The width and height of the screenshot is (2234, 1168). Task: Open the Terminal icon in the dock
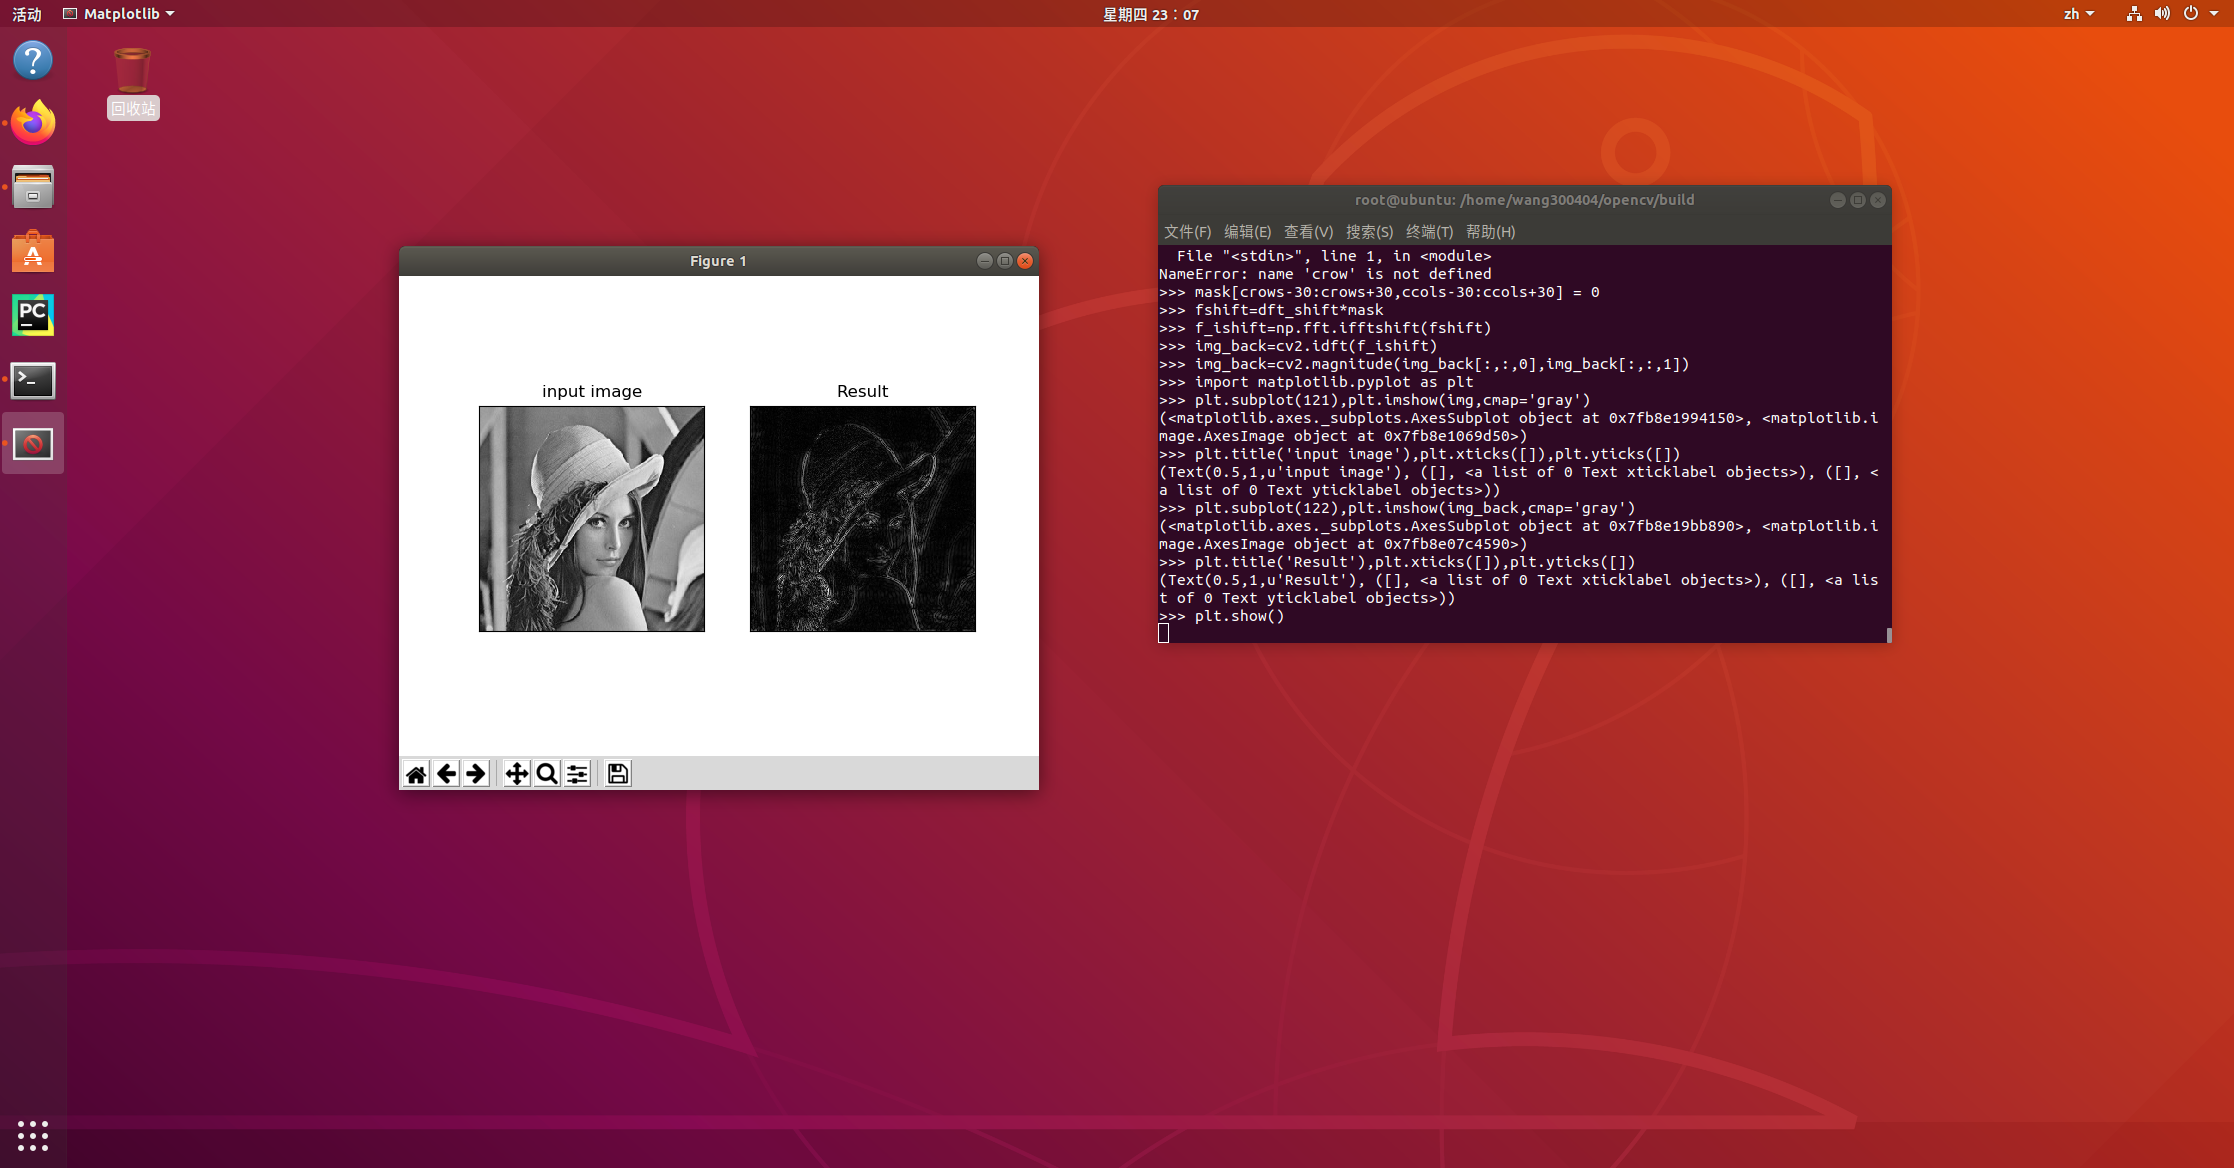[33, 380]
